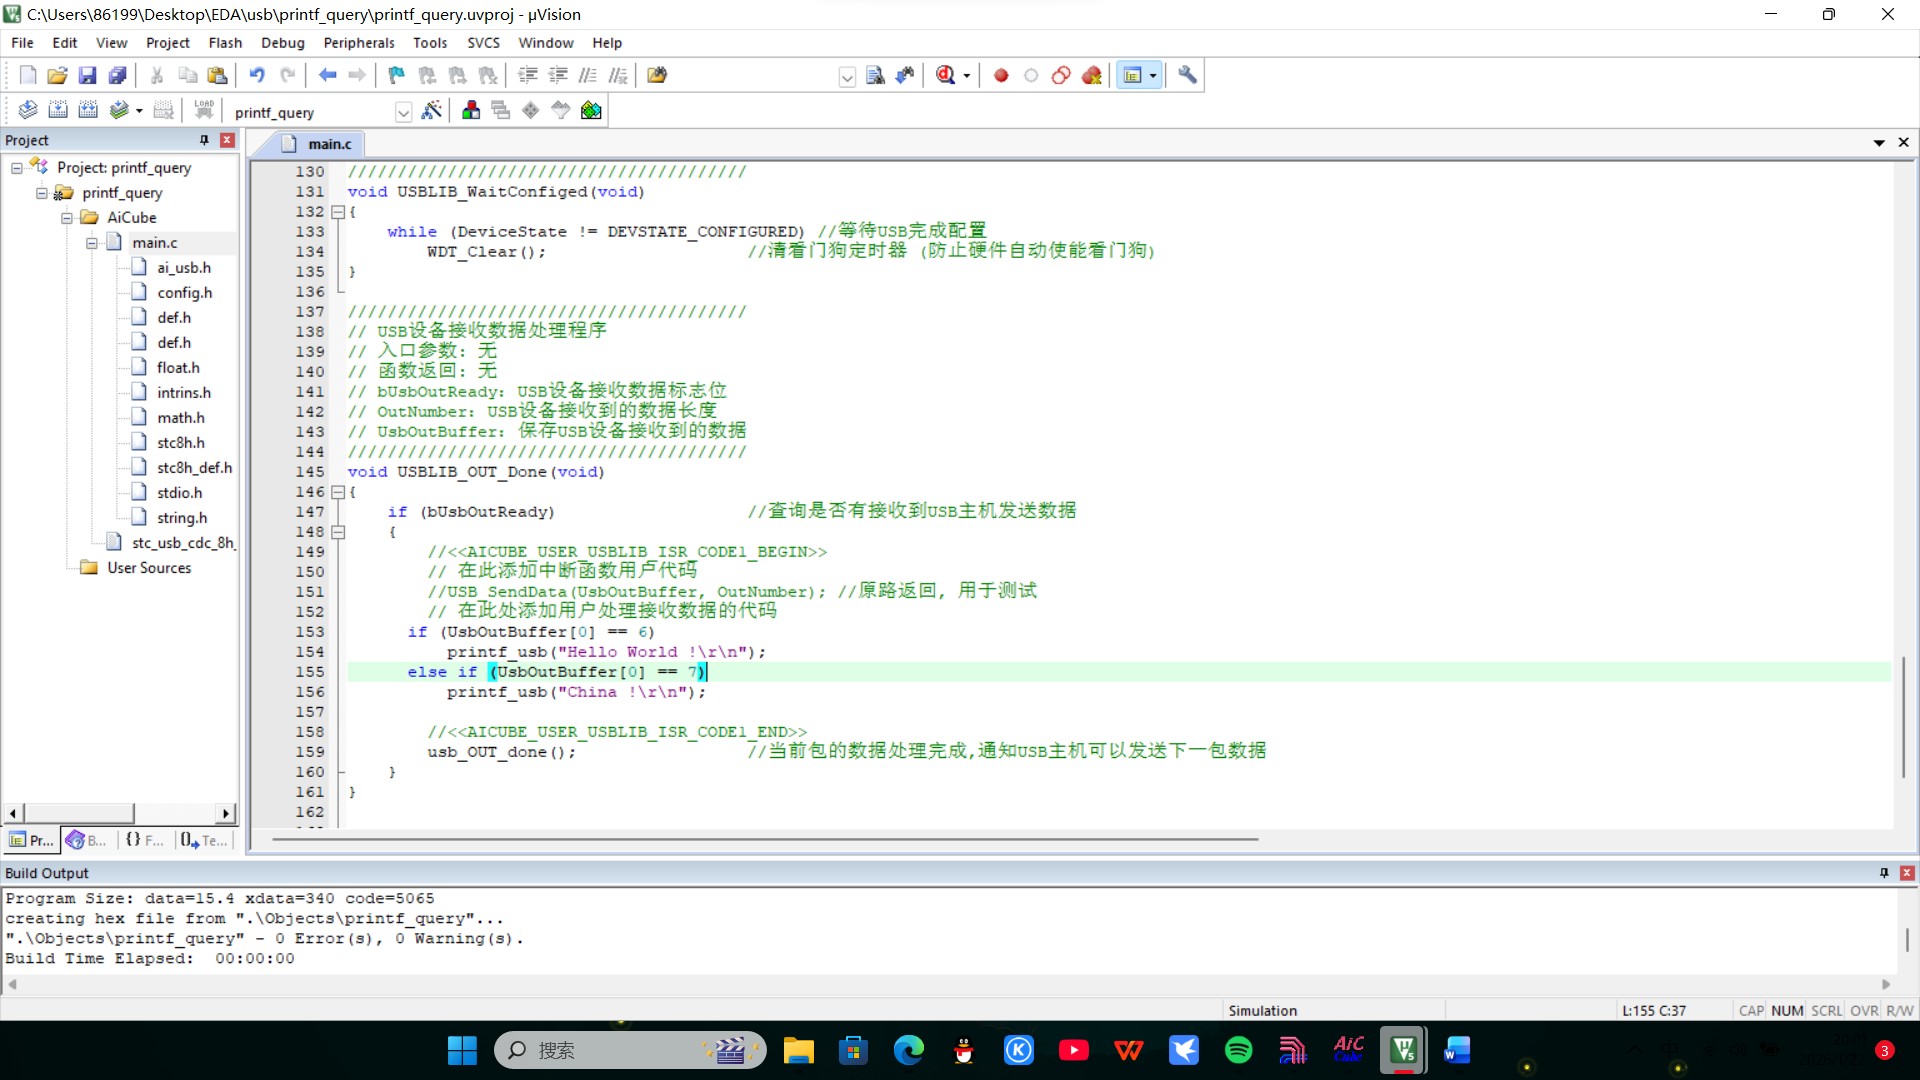Viewport: 1920px width, 1080px height.
Task: Start the debug session with the magnifier icon
Action: [945, 75]
